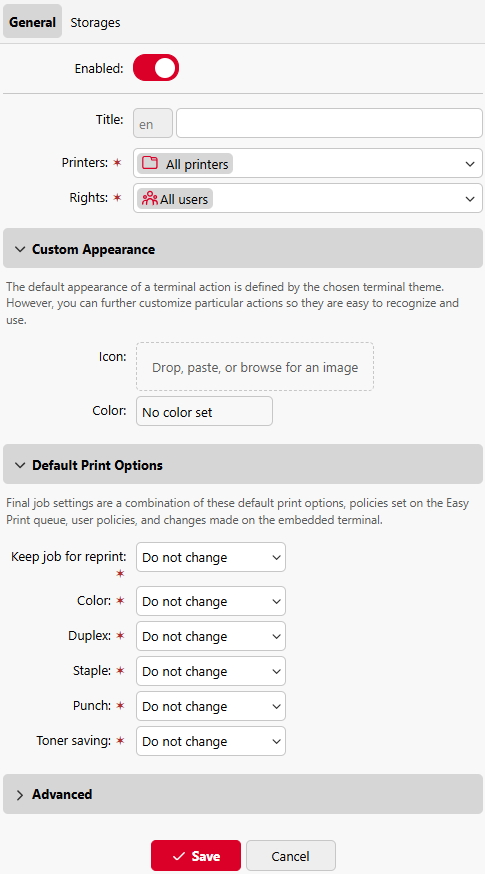Open the Staple dropdown
The width and height of the screenshot is (485, 874).
tap(211, 672)
